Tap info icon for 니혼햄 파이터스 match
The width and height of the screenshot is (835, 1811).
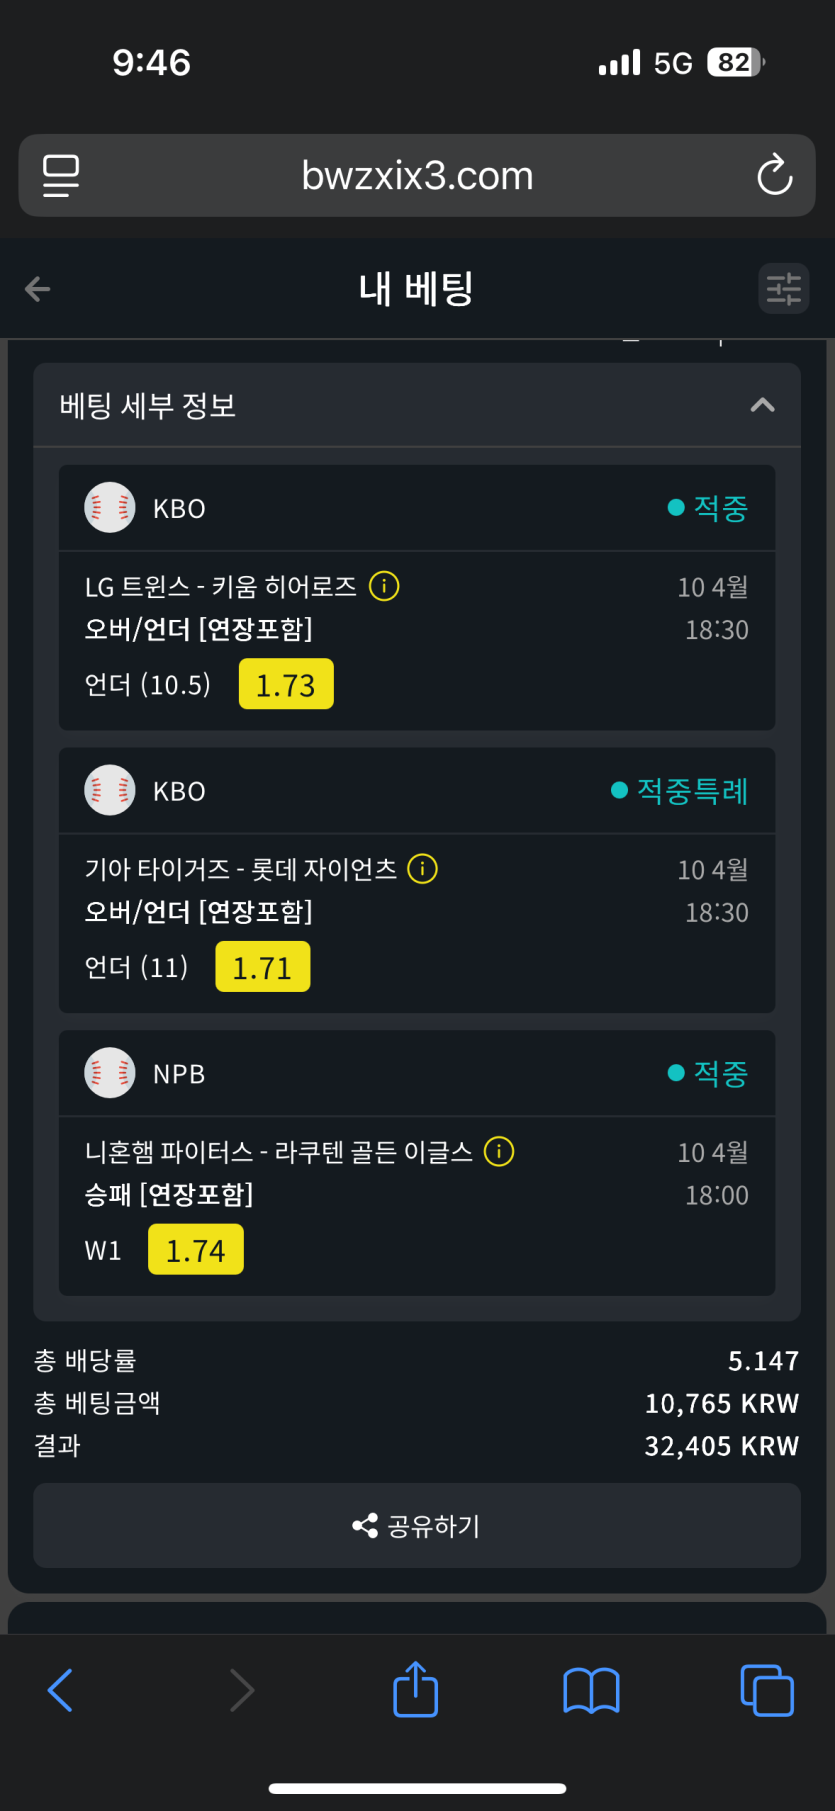pyautogui.click(x=499, y=1152)
